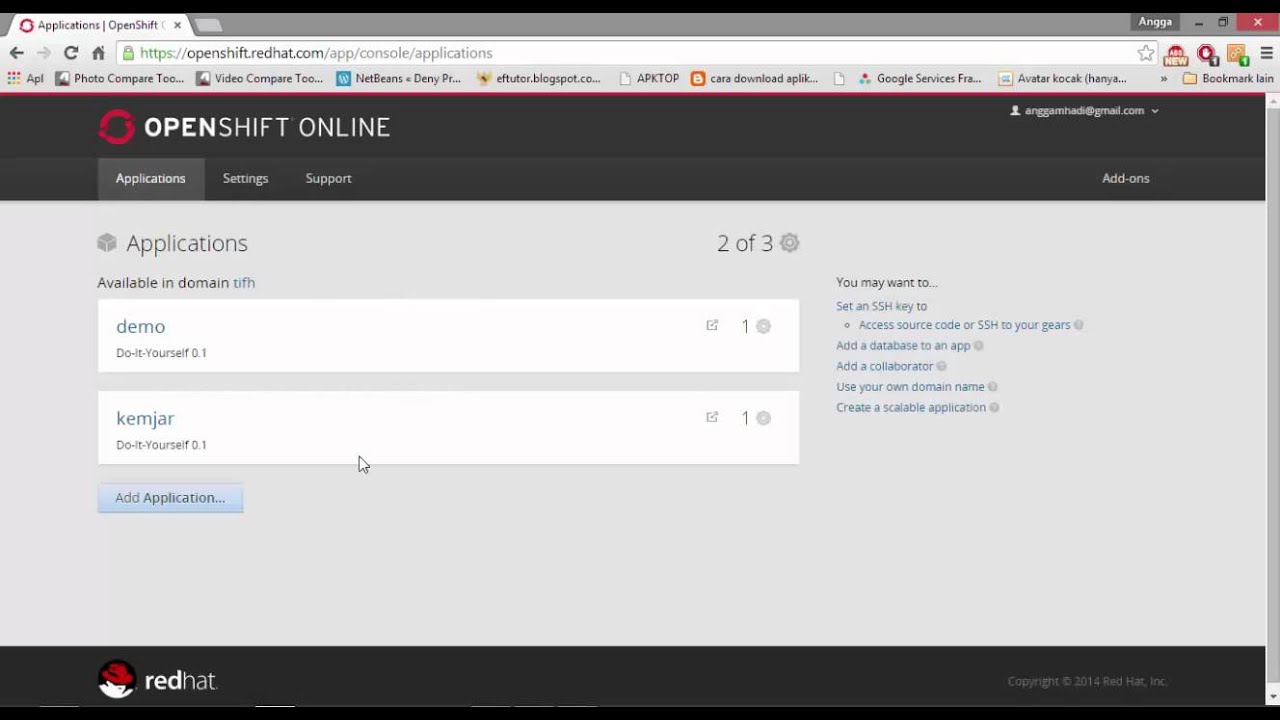Open the Support tab
The width and height of the screenshot is (1280, 720).
[328, 178]
